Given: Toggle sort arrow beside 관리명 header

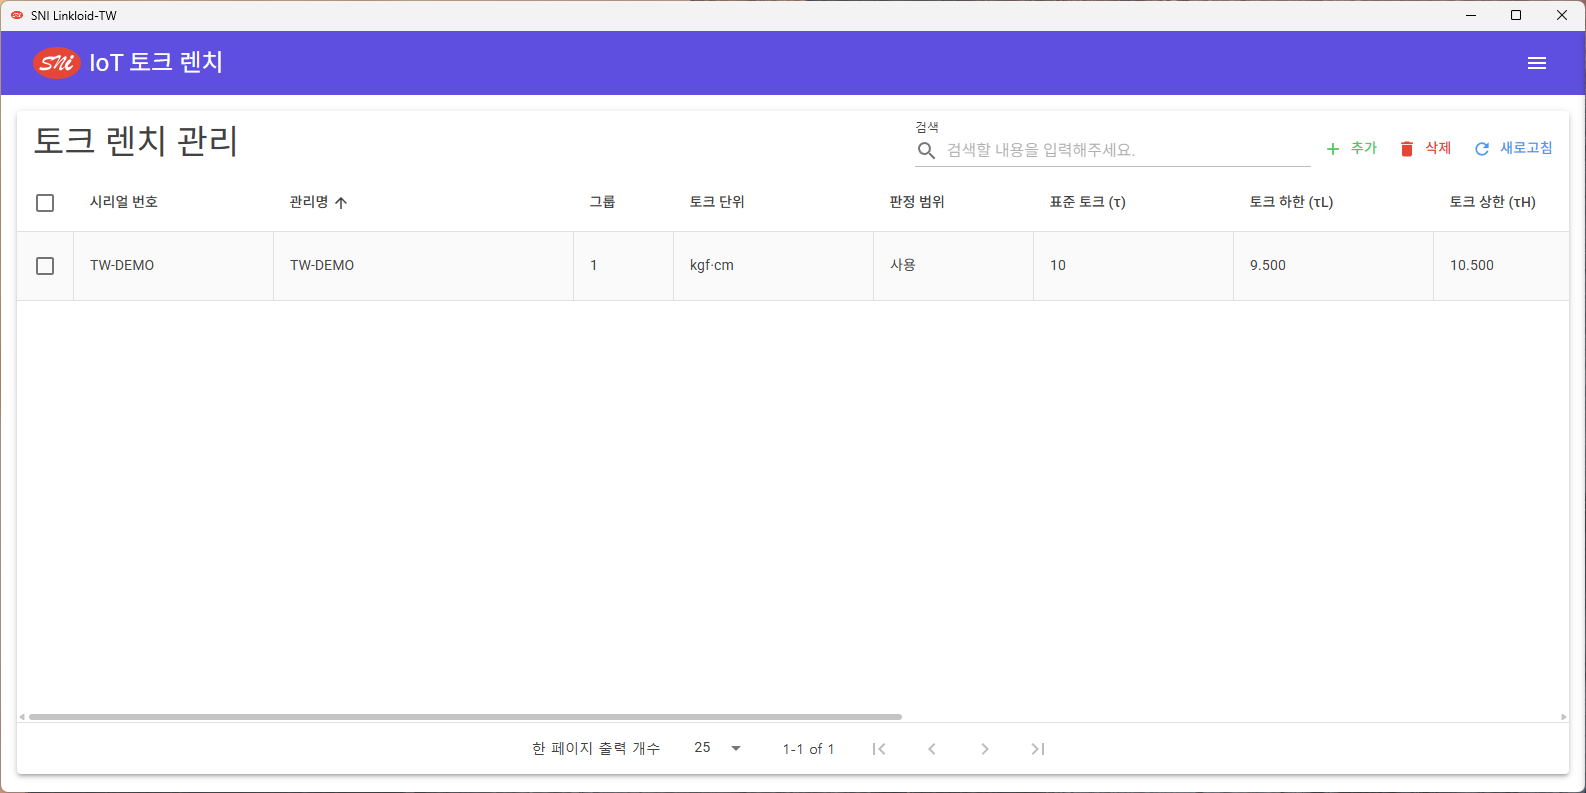Looking at the screenshot, I should click(341, 203).
